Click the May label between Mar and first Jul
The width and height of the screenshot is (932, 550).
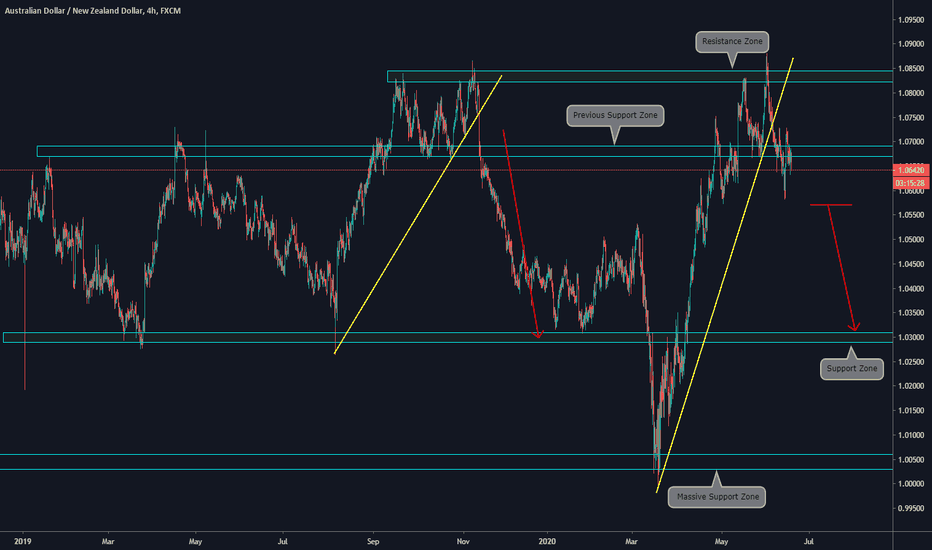click(x=196, y=541)
